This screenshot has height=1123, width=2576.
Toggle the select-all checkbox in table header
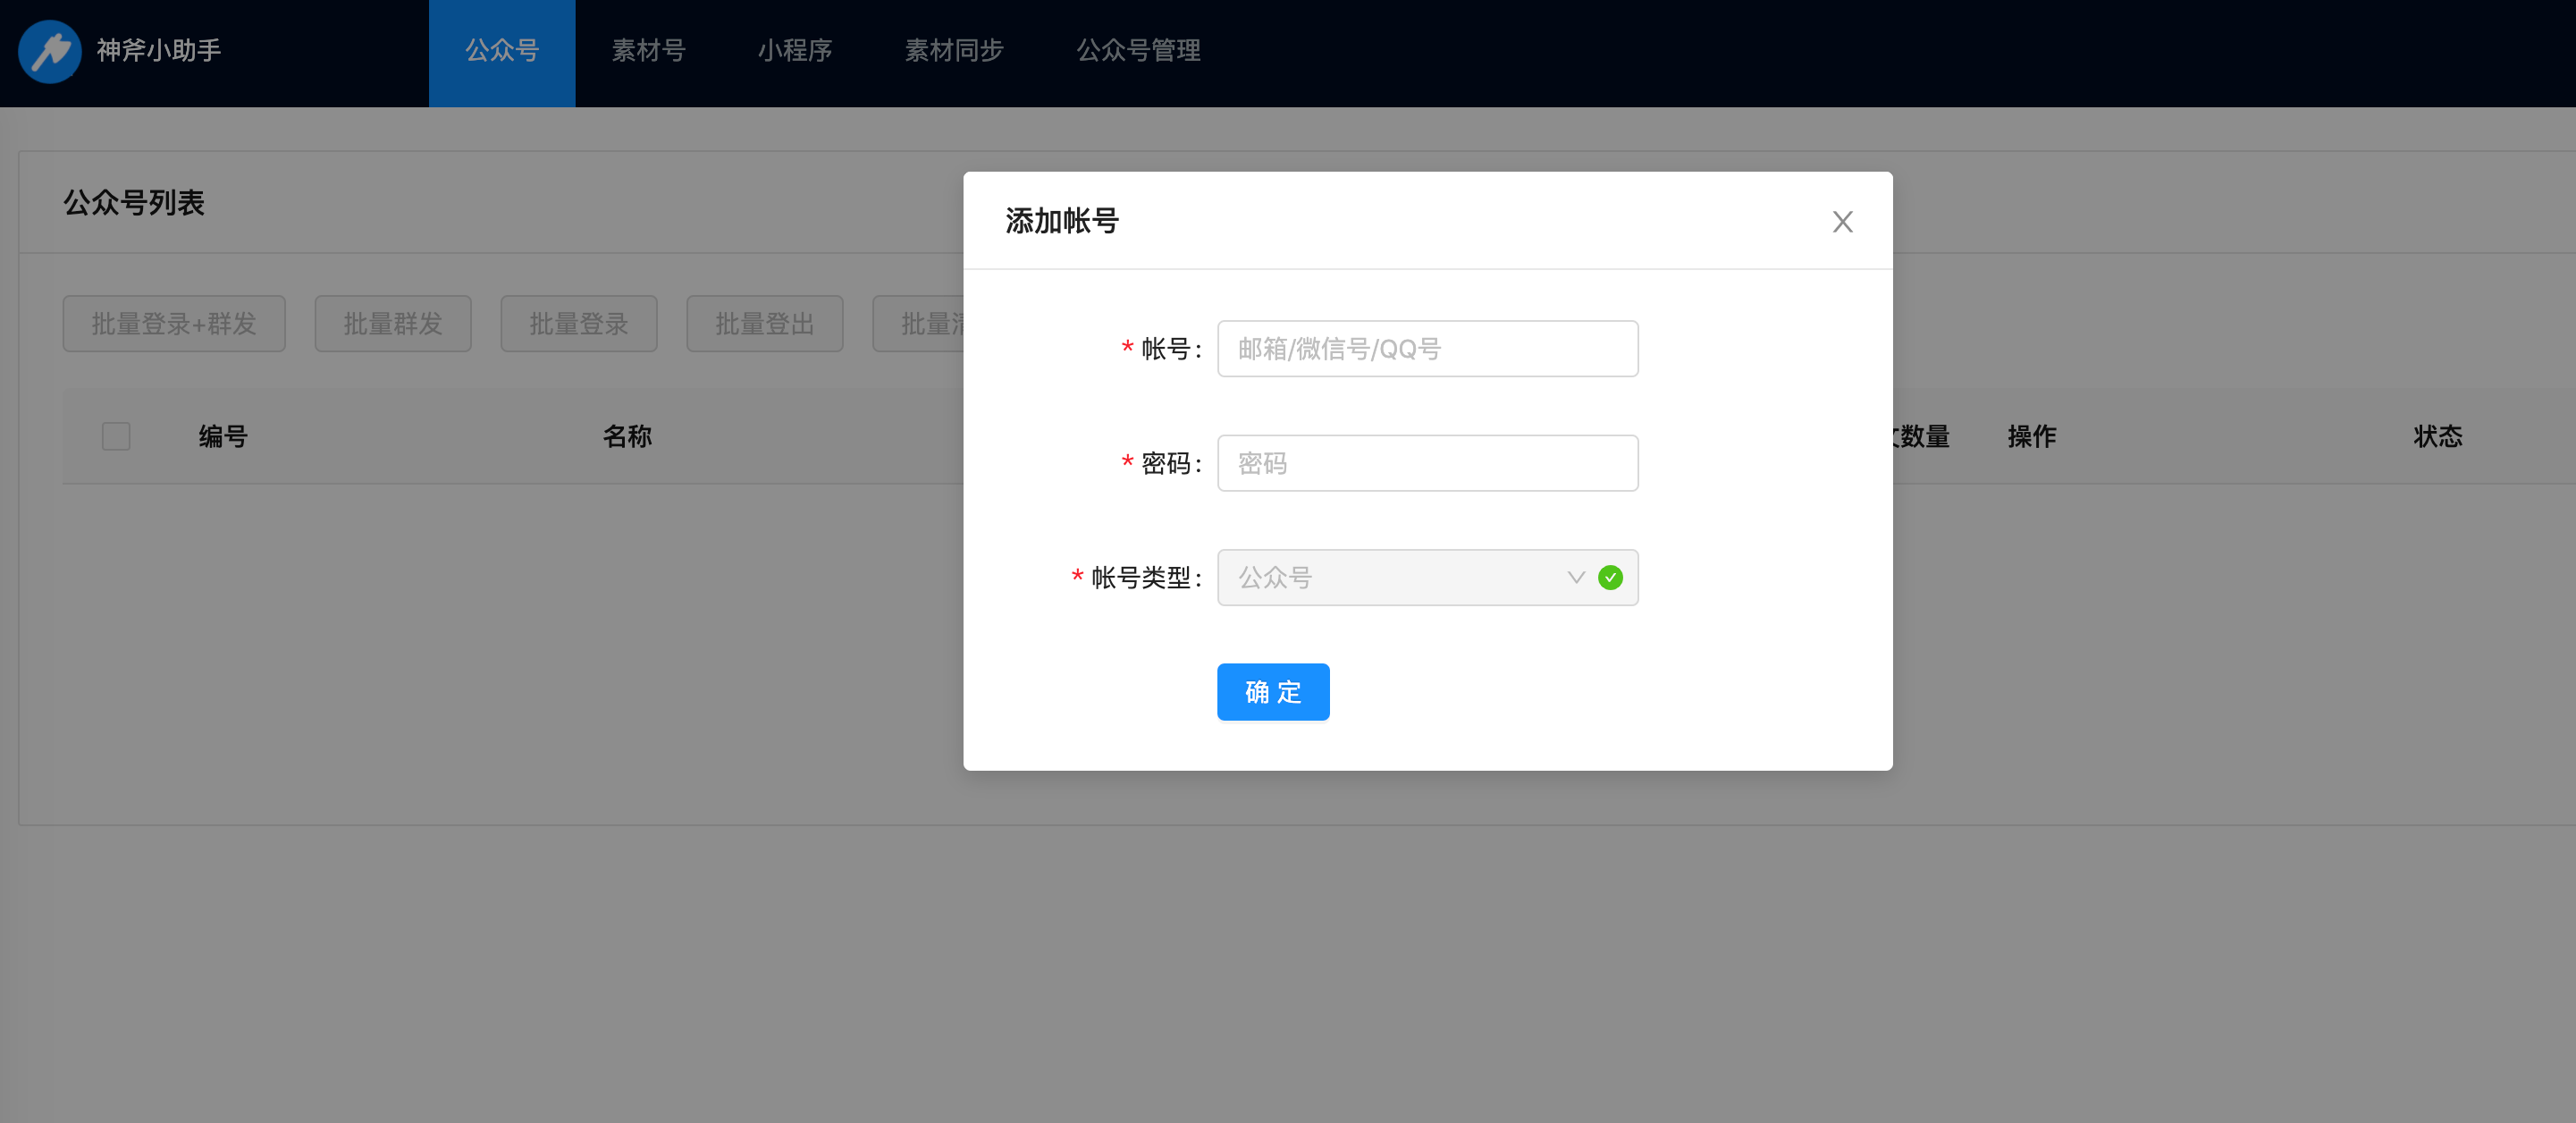[x=116, y=436]
